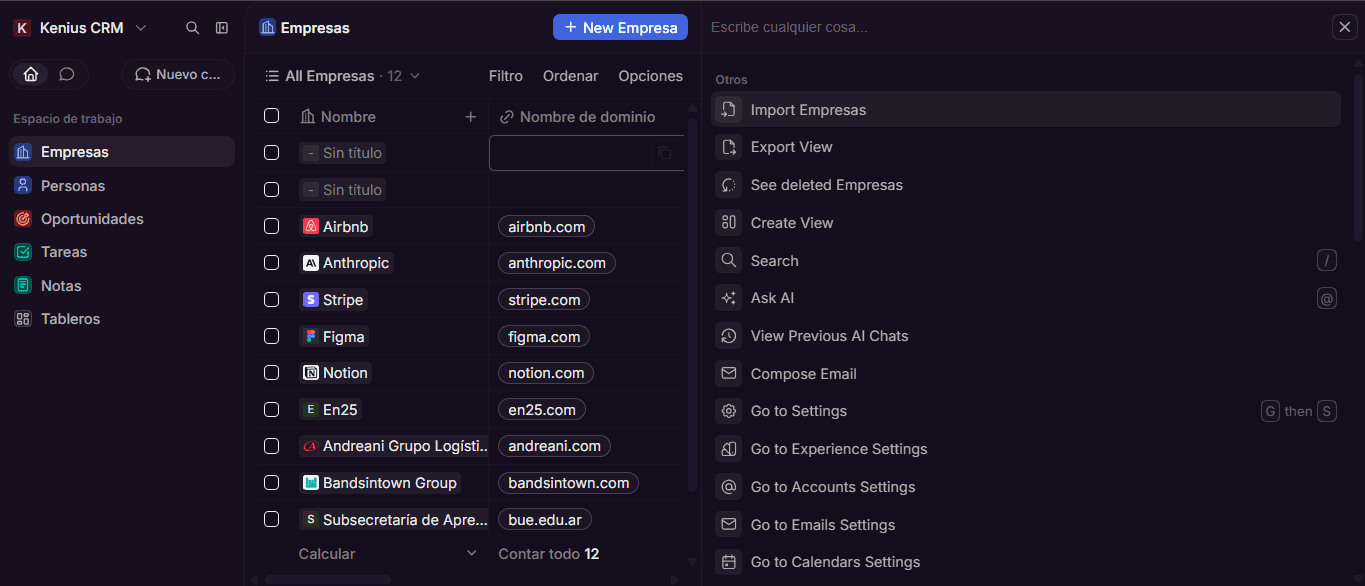Screen dimensions: 1365x586
Task: Collapse the sidebar panel icon
Action: click(x=222, y=28)
